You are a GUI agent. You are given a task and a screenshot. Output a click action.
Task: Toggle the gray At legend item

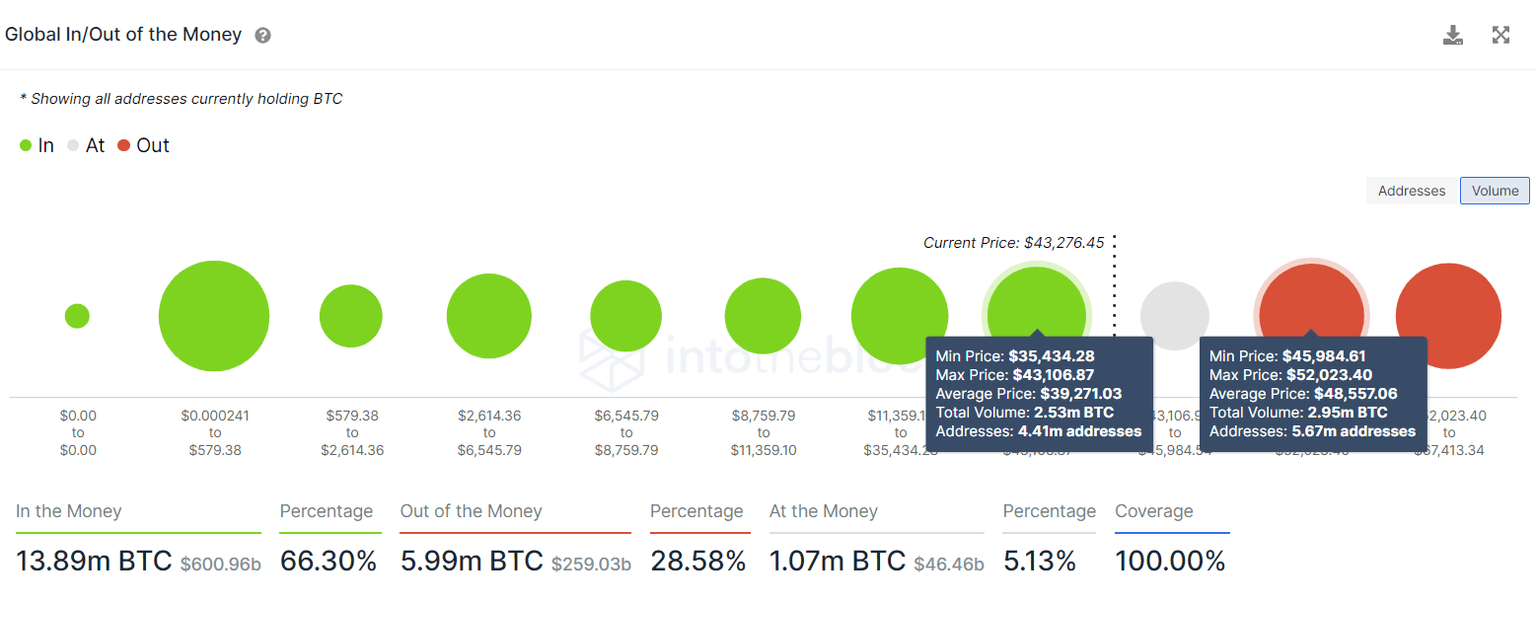pos(86,146)
